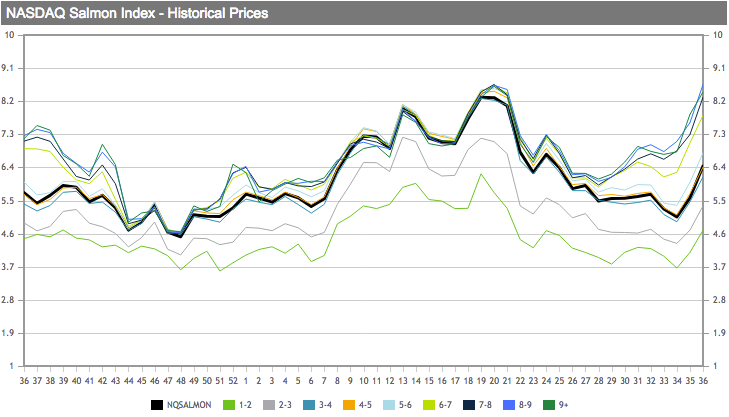
Task: Click the grey 2-3 legend swatch
Action: tap(269, 405)
